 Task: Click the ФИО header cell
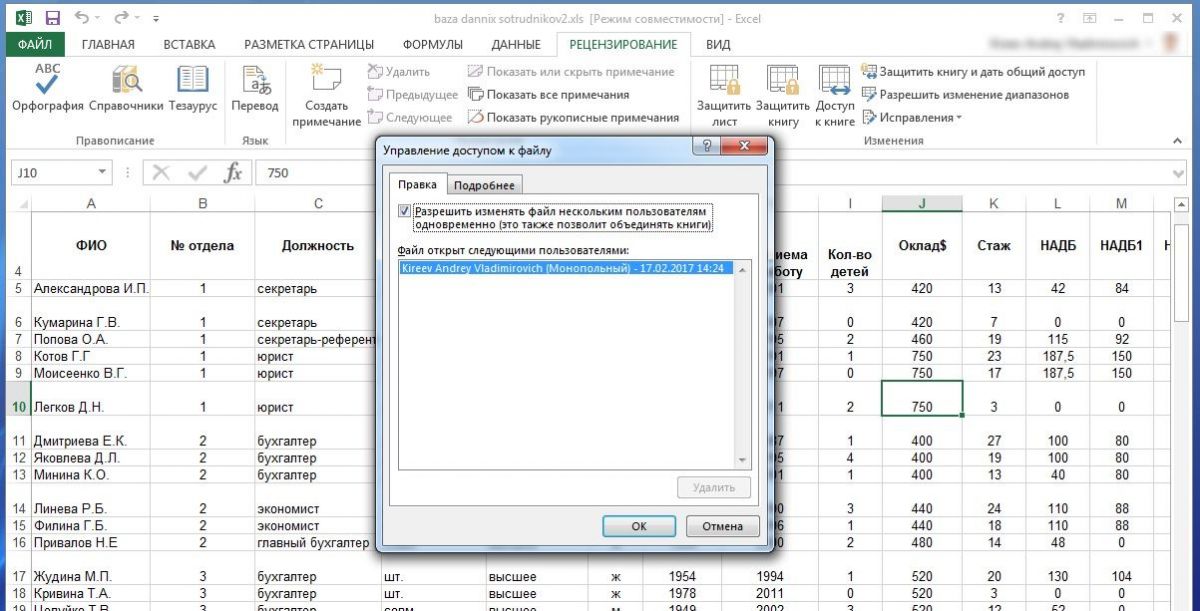tap(91, 245)
